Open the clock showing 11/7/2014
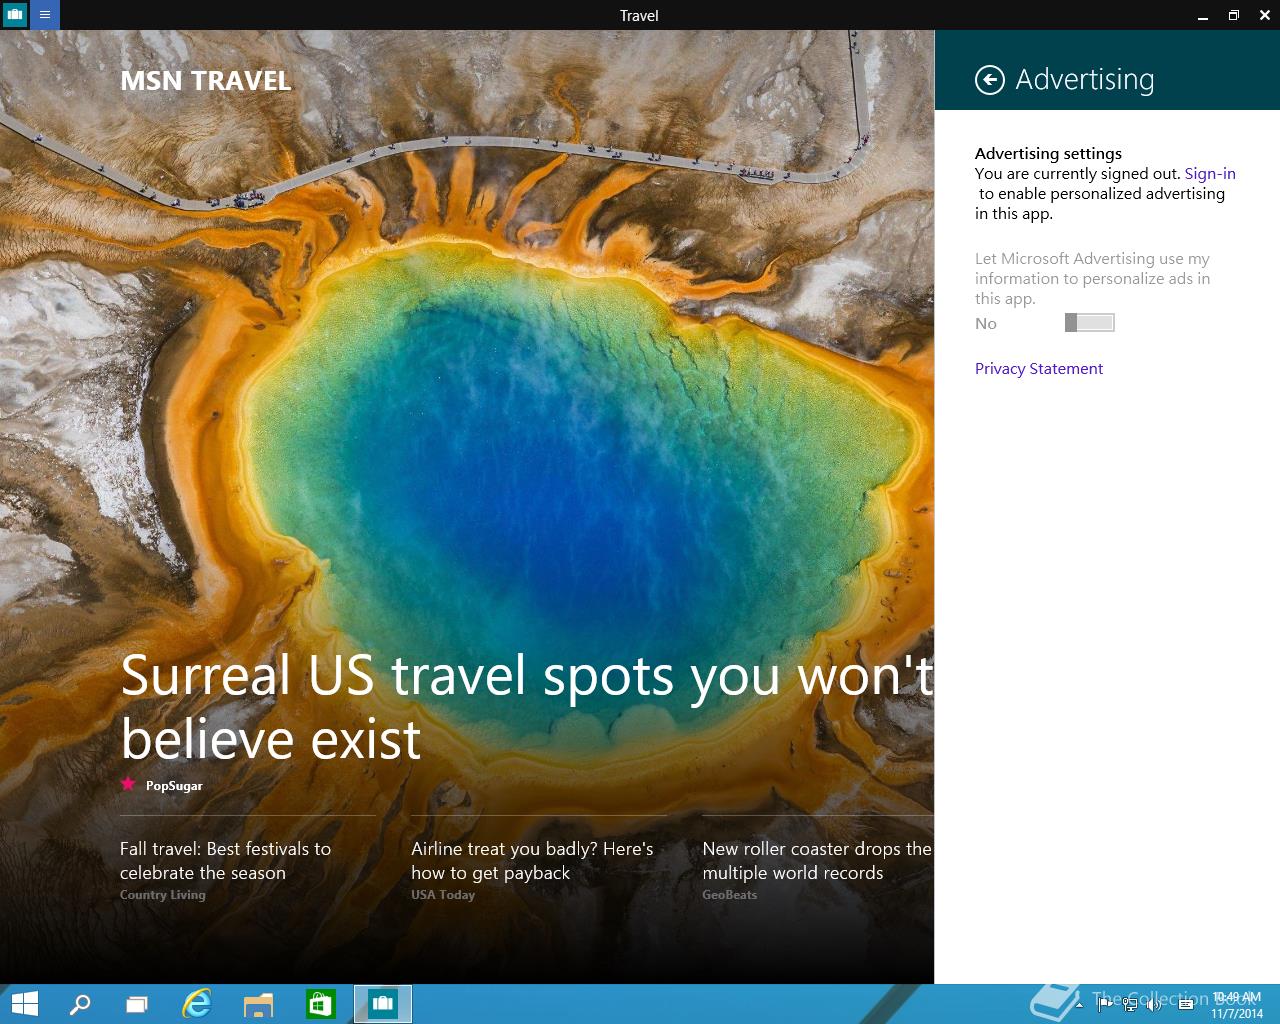Viewport: 1280px width, 1024px height. (1237, 1005)
